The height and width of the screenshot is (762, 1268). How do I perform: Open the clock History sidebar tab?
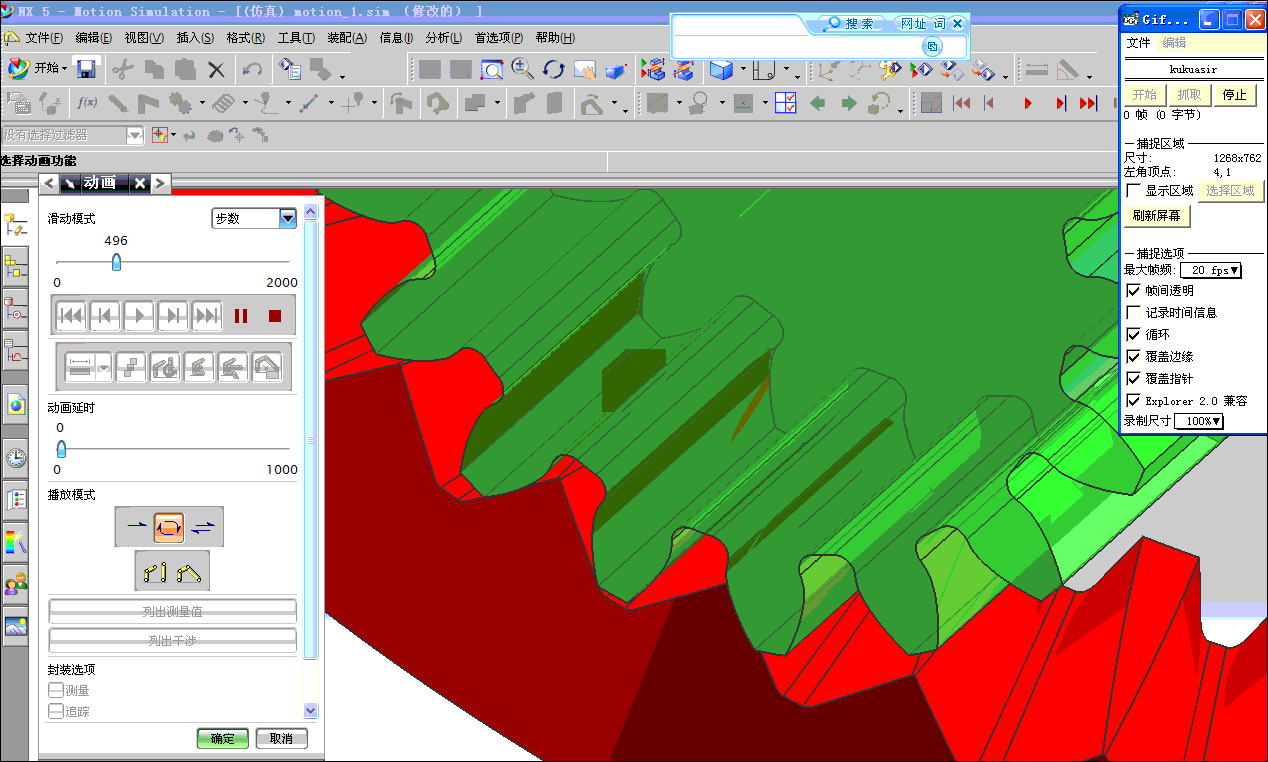[16, 459]
